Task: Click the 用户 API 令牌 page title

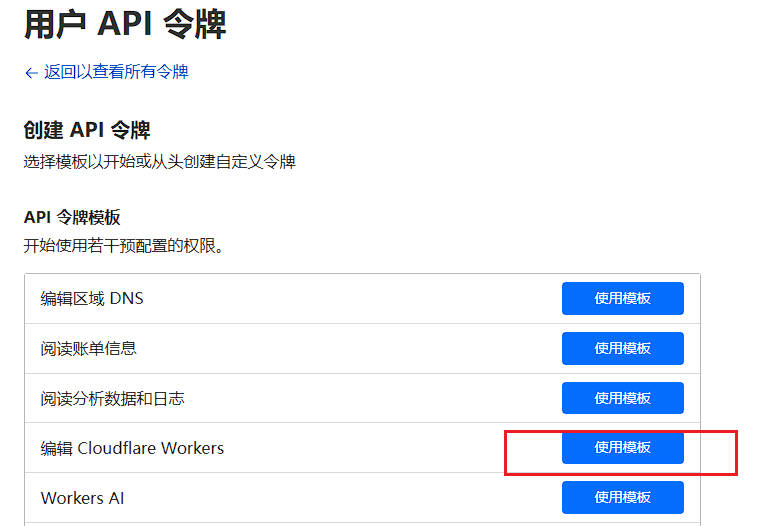Action: pyautogui.click(x=125, y=24)
